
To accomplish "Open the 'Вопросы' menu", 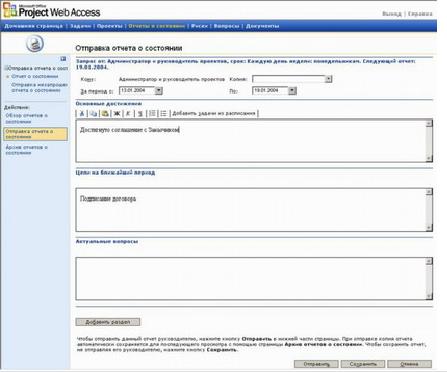I will tap(226, 26).
